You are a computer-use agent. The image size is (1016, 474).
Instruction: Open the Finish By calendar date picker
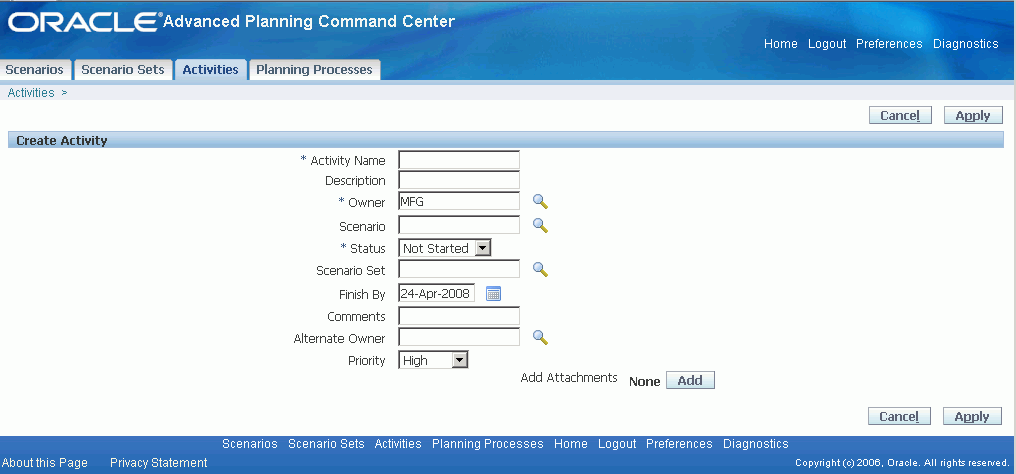(x=494, y=294)
